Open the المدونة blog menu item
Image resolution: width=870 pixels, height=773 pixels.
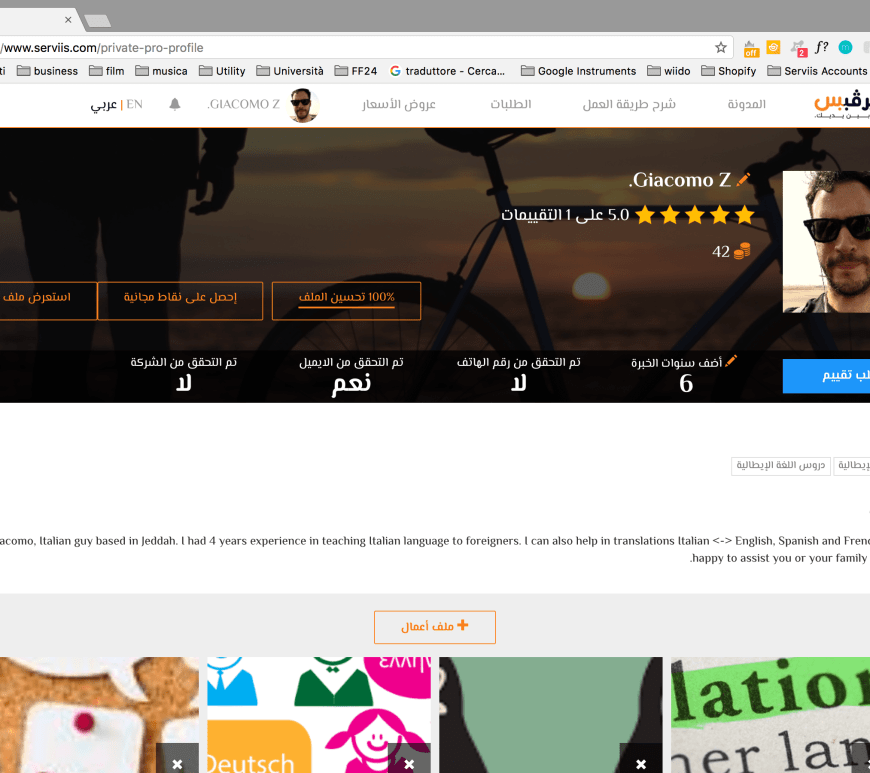click(746, 104)
